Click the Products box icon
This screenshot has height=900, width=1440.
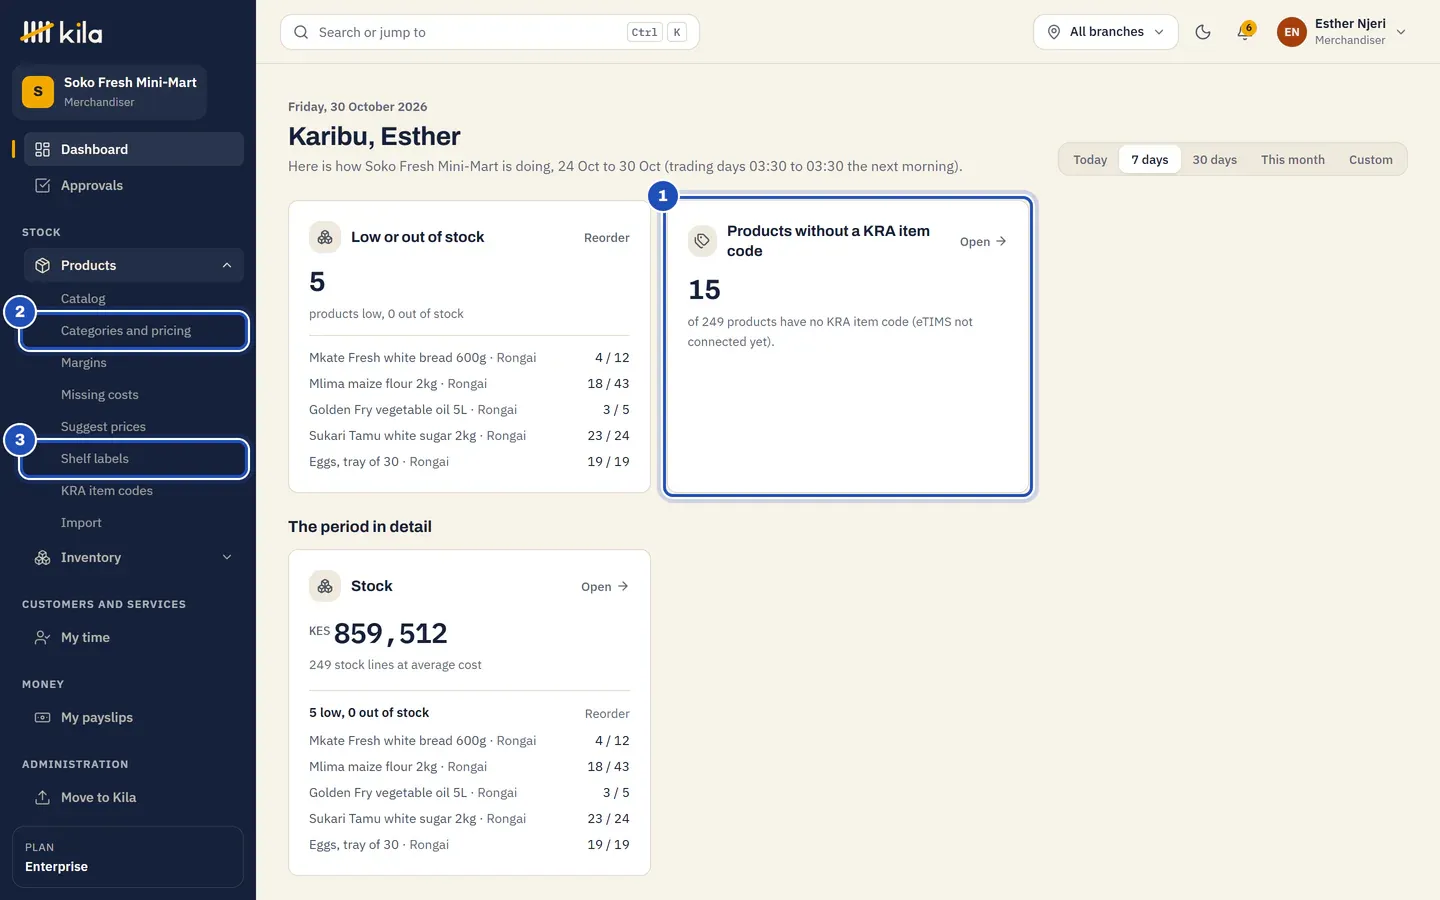[x=42, y=265]
